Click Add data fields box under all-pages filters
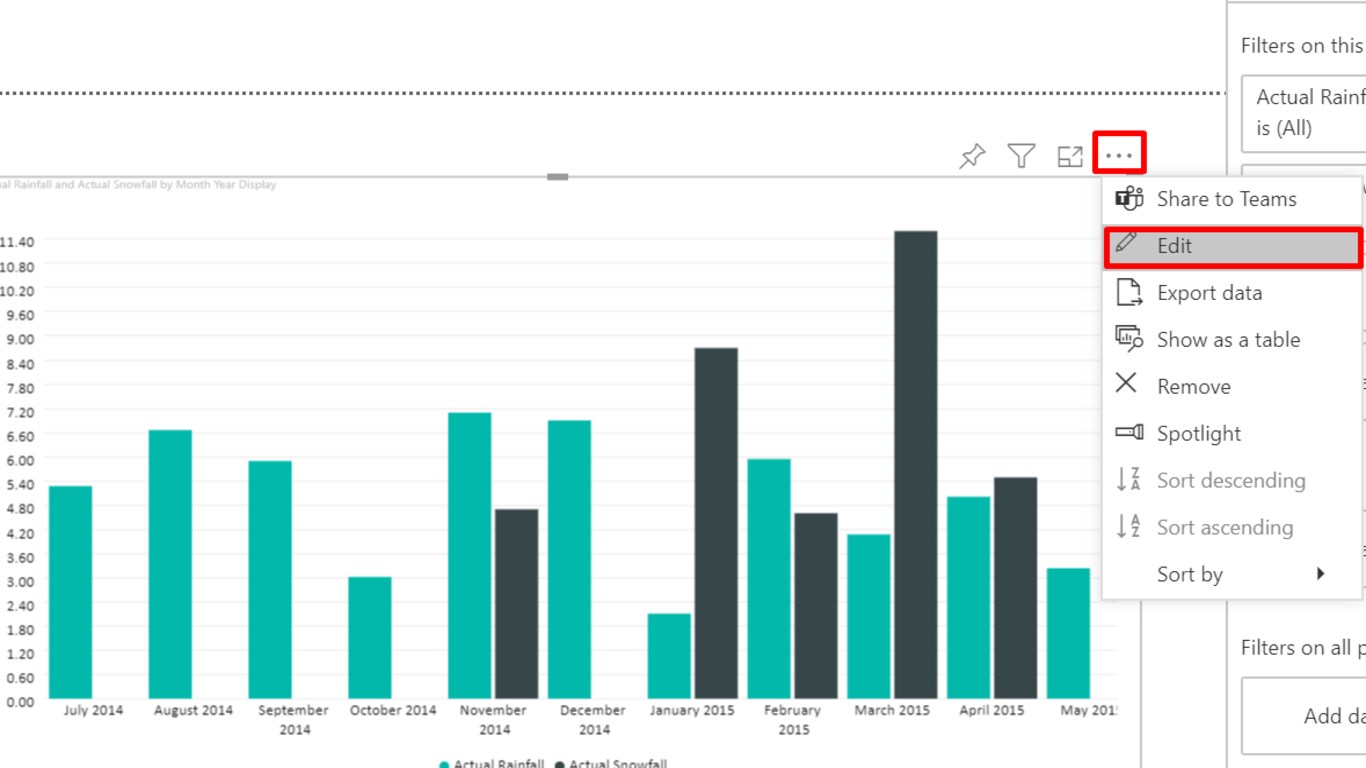This screenshot has width=1366, height=768. [1304, 716]
